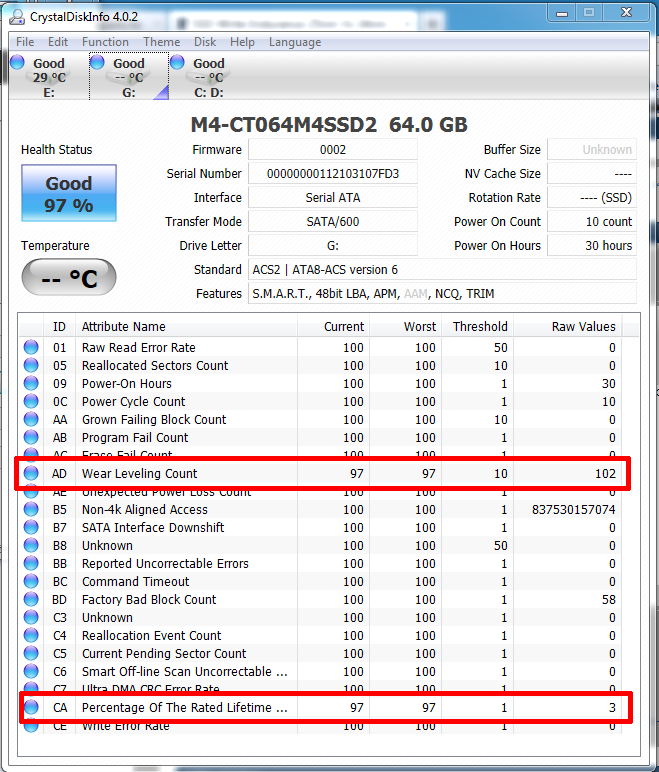
Task: Click status orb for B8 Unknown row
Action: coord(31,545)
